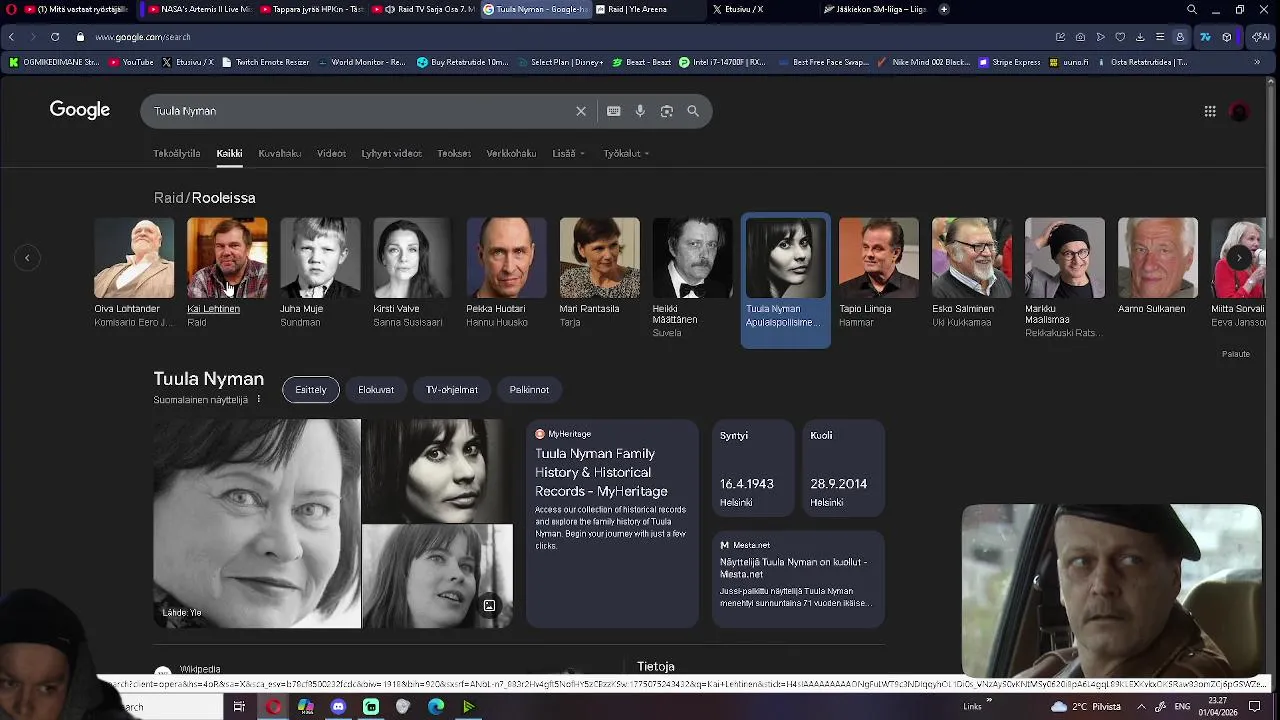Click the Google search input field

coord(360,111)
